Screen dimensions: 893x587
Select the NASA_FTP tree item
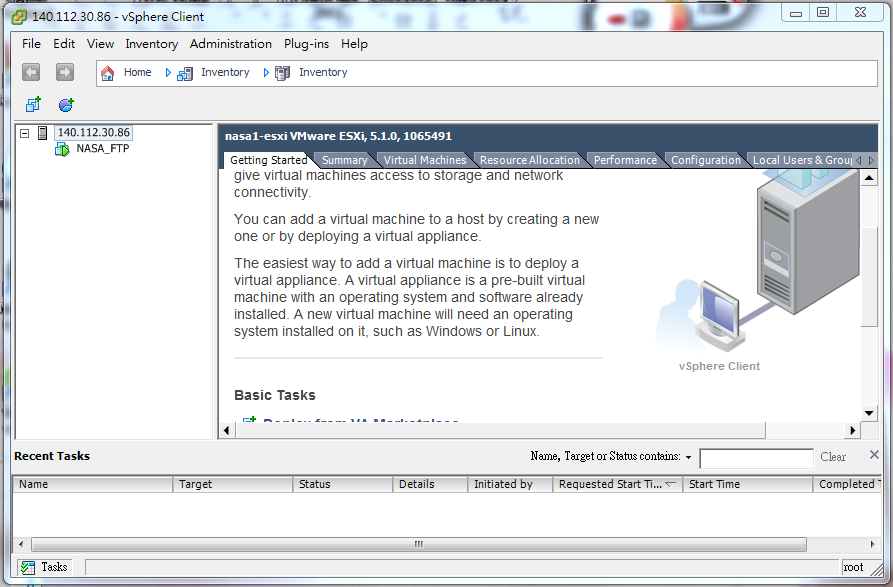103,149
